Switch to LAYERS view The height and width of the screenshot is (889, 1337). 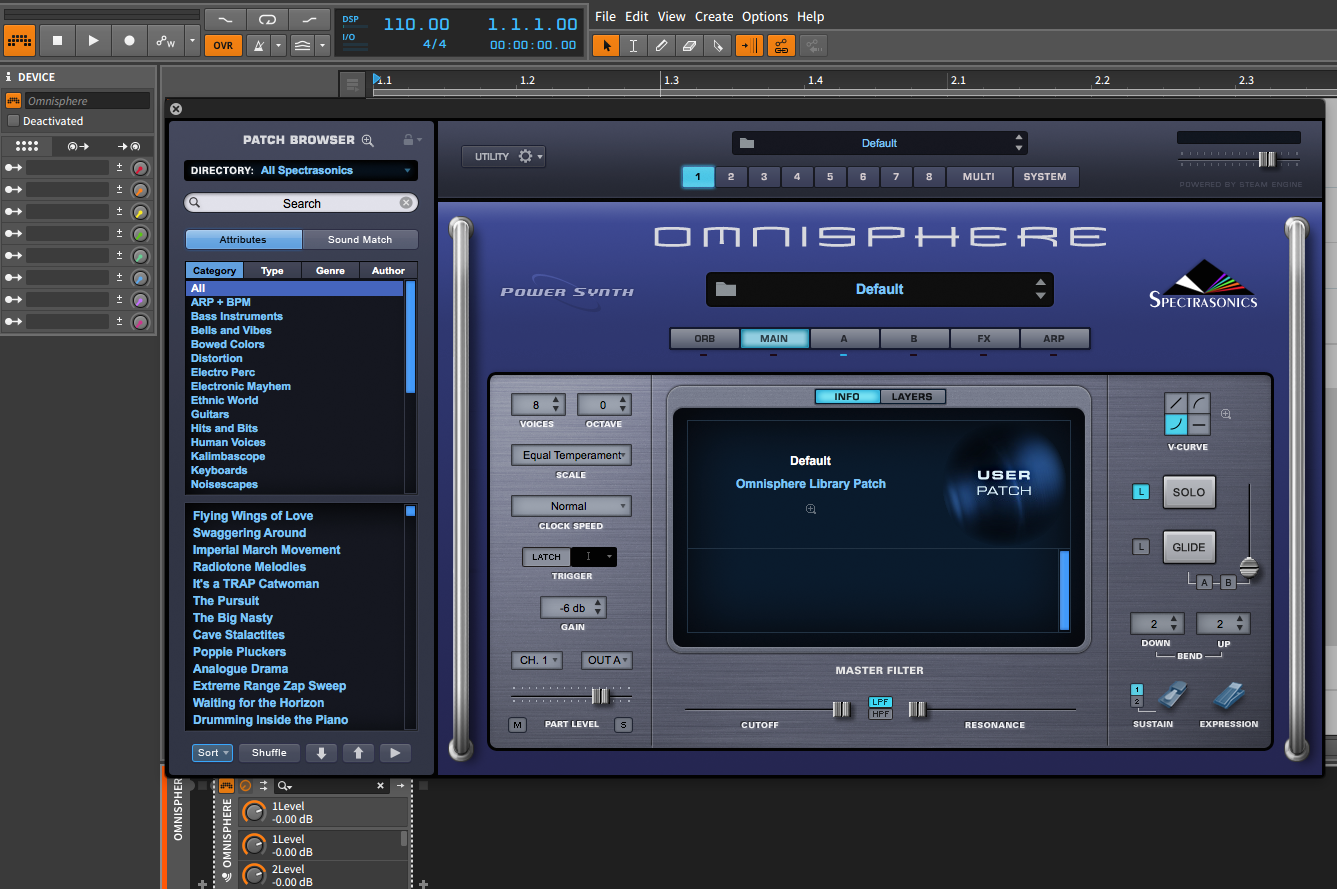tap(912, 397)
